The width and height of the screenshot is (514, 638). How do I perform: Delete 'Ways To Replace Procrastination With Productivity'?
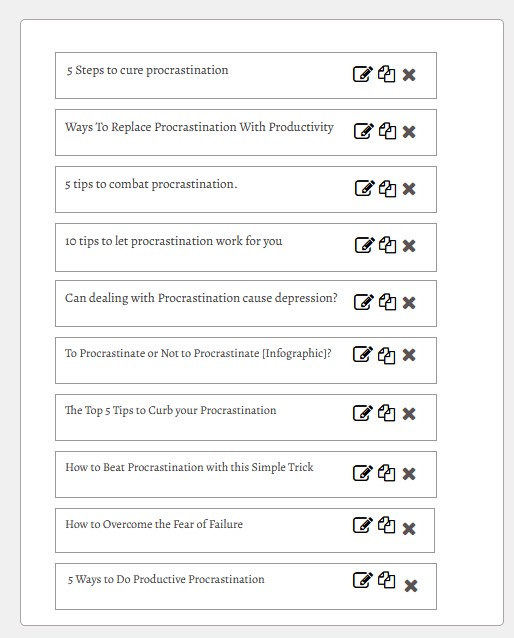(409, 132)
